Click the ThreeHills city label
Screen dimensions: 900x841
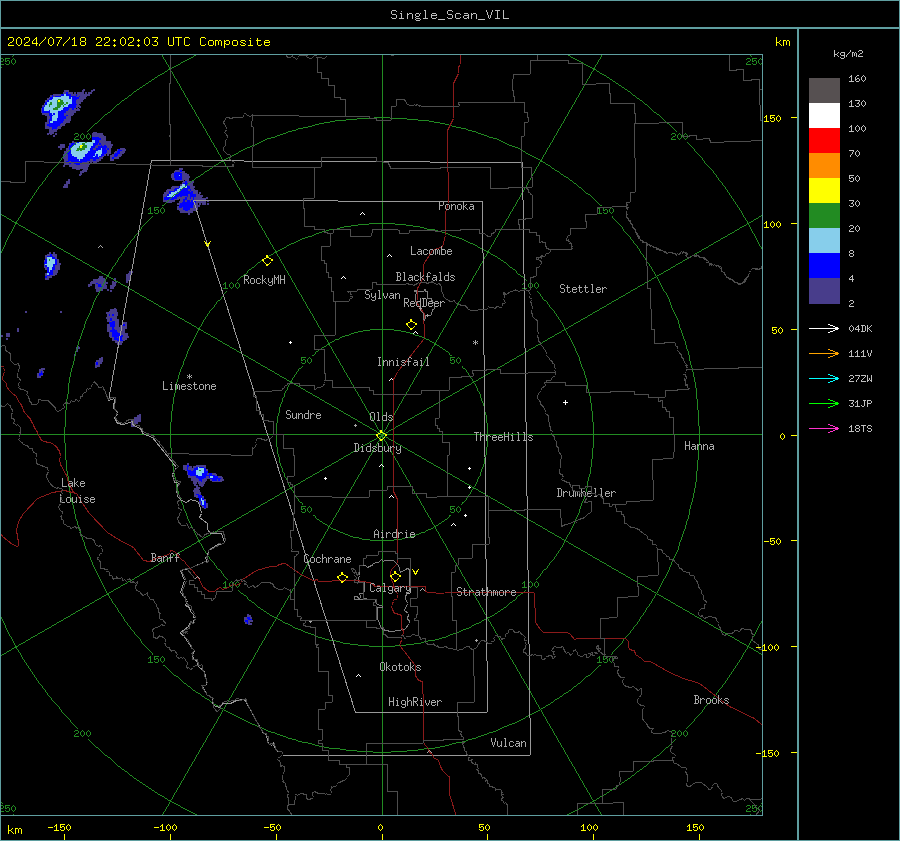click(x=503, y=437)
